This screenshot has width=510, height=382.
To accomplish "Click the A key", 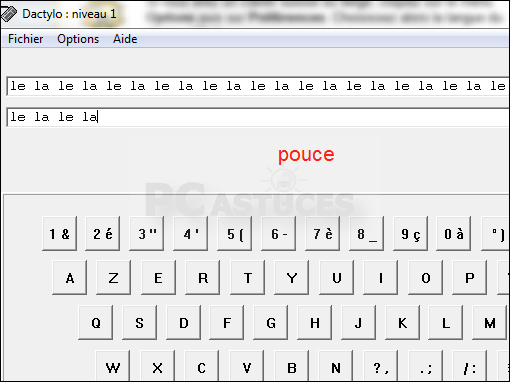I will (x=70, y=278).
